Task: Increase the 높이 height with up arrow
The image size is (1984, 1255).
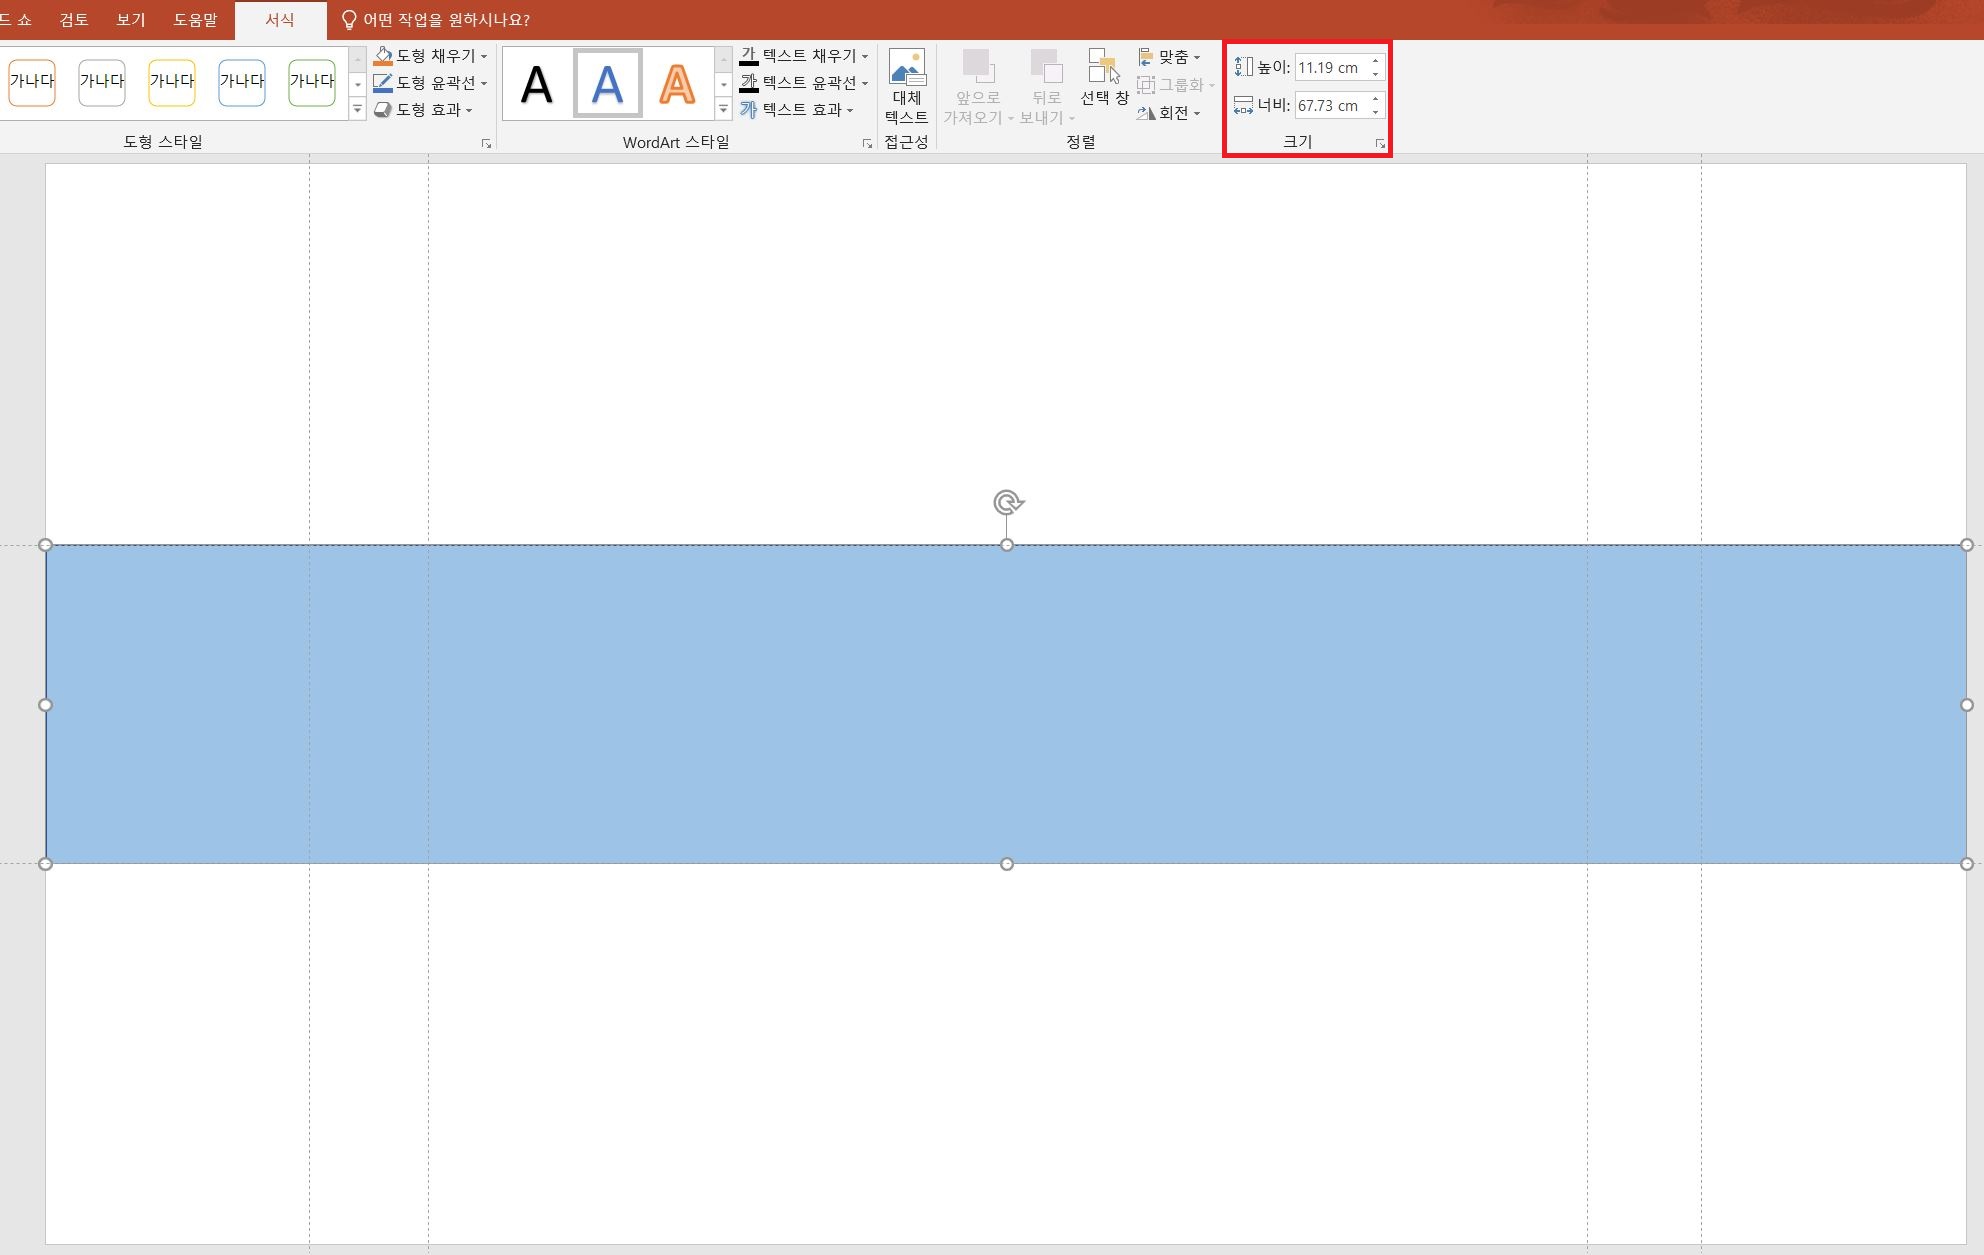Action: tap(1376, 61)
